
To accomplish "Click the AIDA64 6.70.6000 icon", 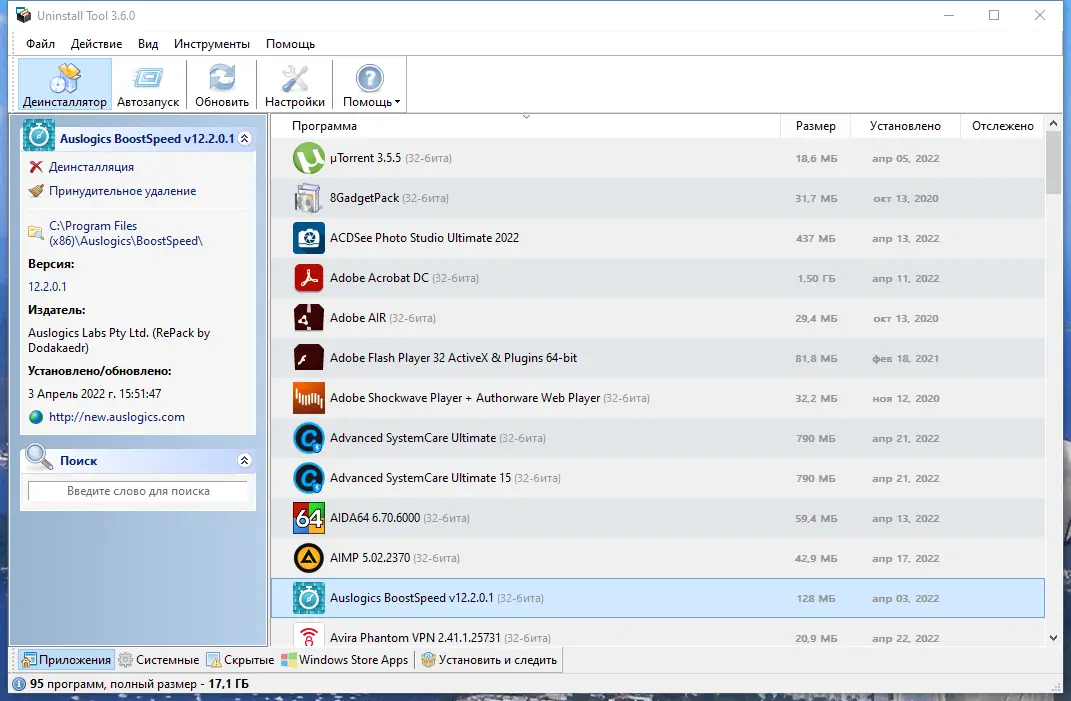I will pos(309,518).
